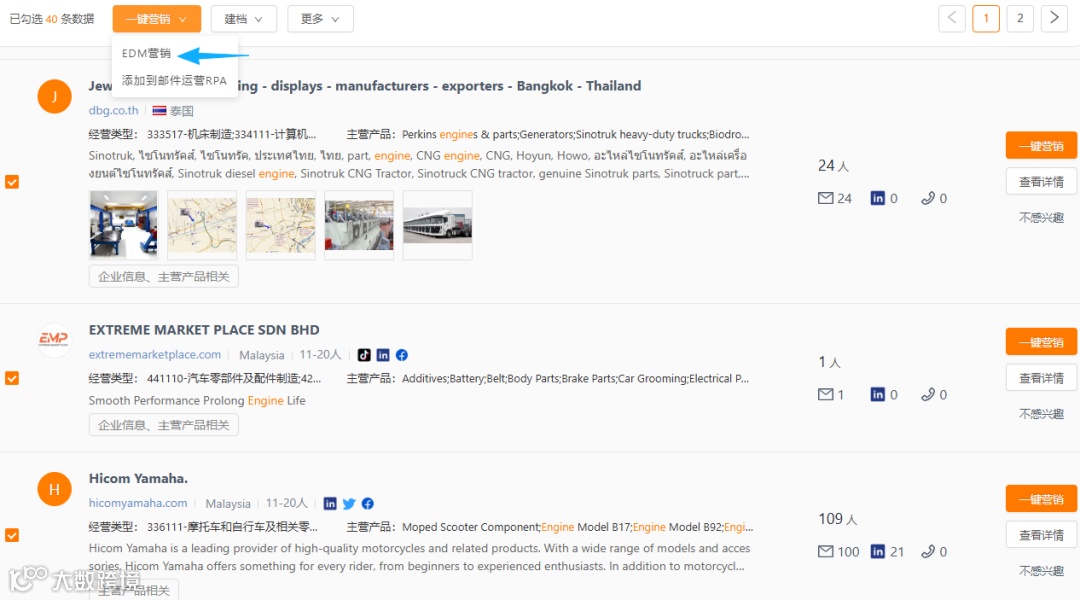The image size is (1080, 600).
Task: Click LinkedIn count icon in Extreme Market row
Action: [878, 395]
